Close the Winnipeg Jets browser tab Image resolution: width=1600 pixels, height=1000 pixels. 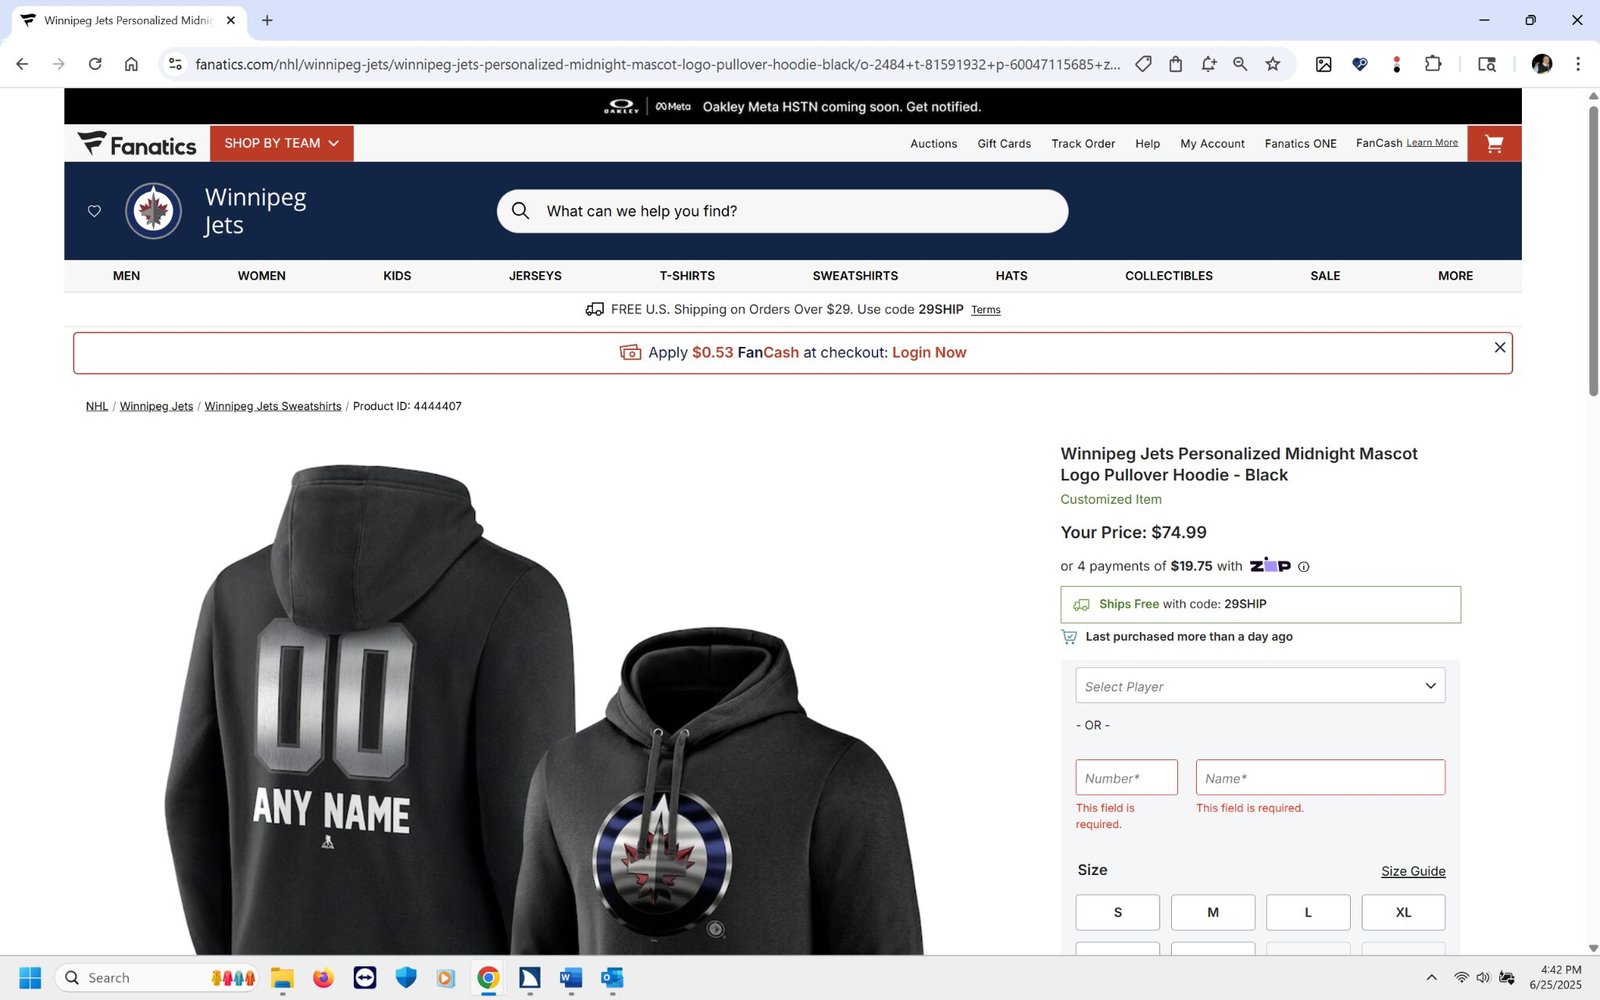coord(231,20)
